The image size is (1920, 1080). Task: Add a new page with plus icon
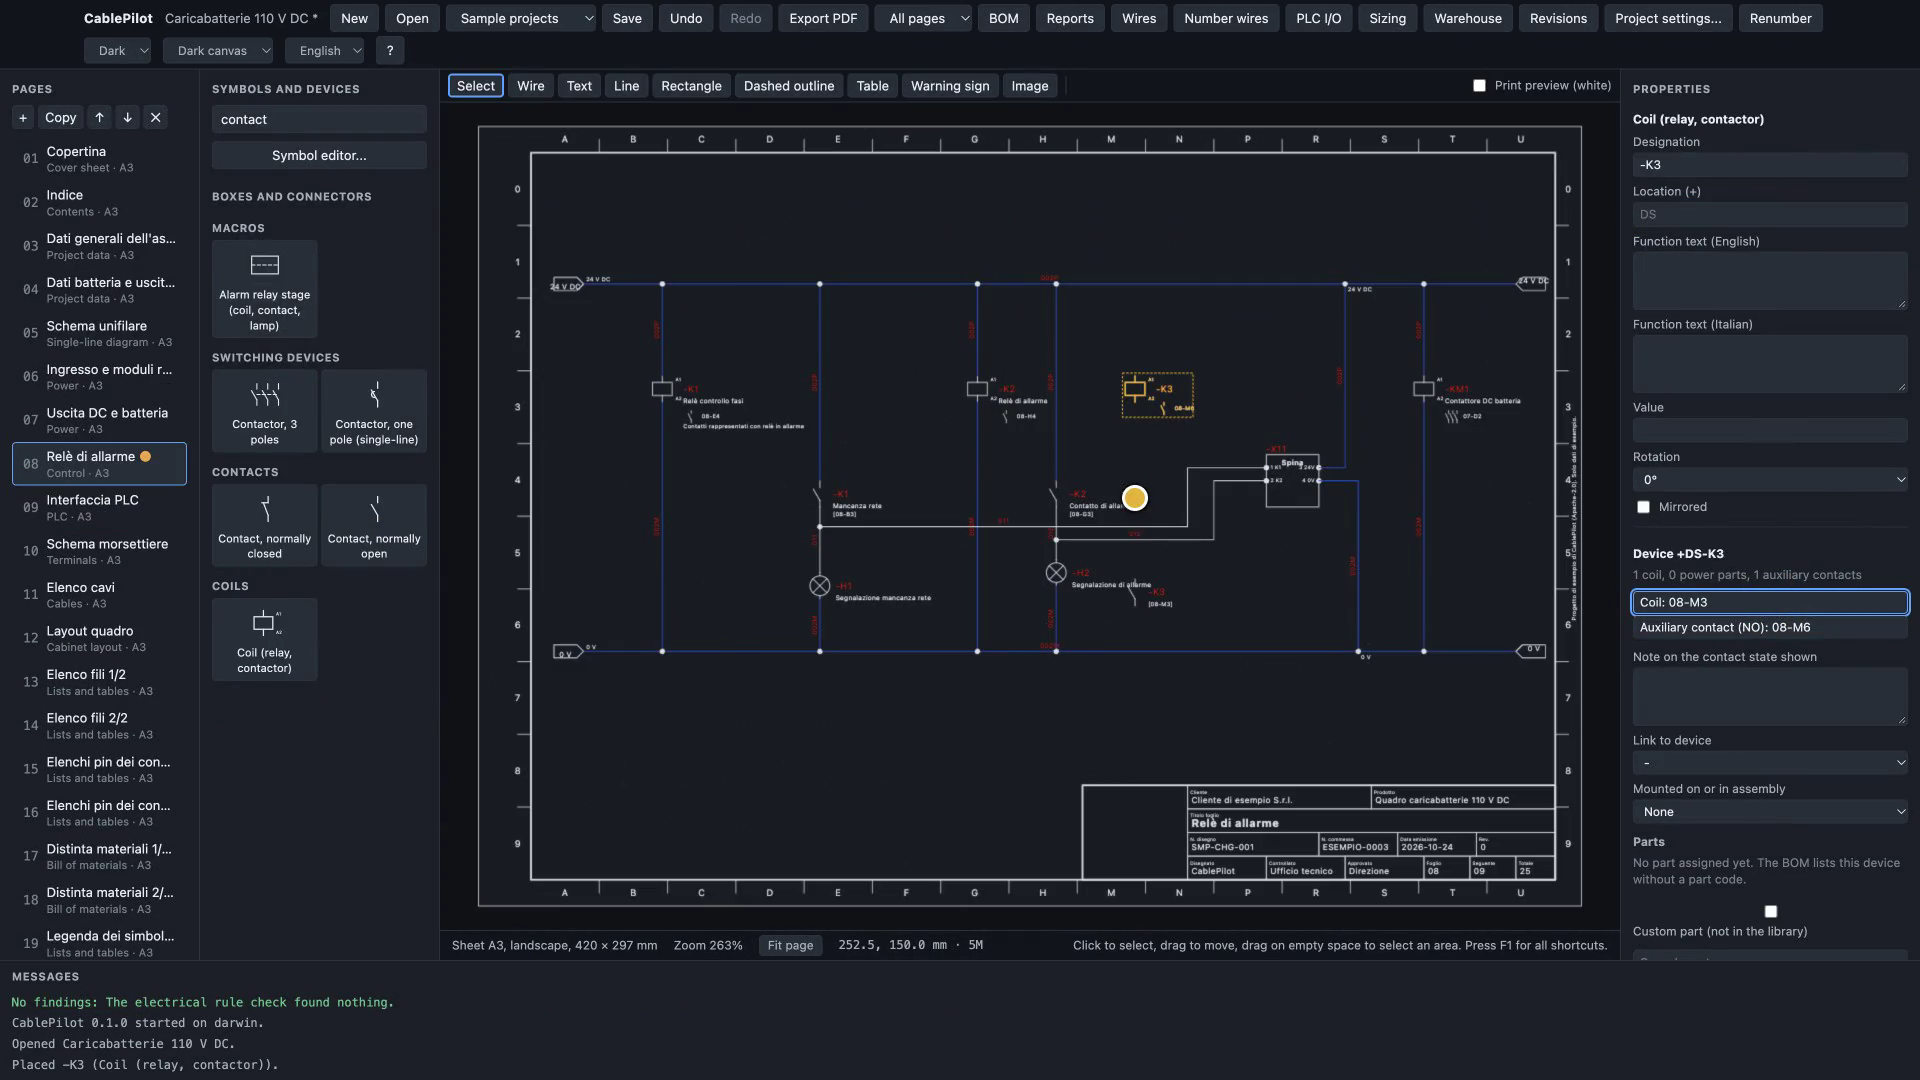(x=23, y=117)
